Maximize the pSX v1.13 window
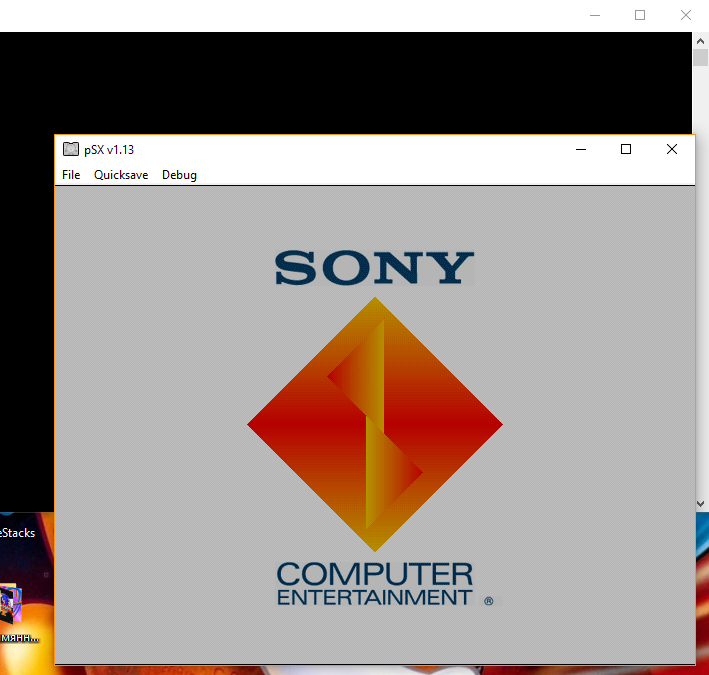The width and height of the screenshot is (709, 675). pos(626,149)
